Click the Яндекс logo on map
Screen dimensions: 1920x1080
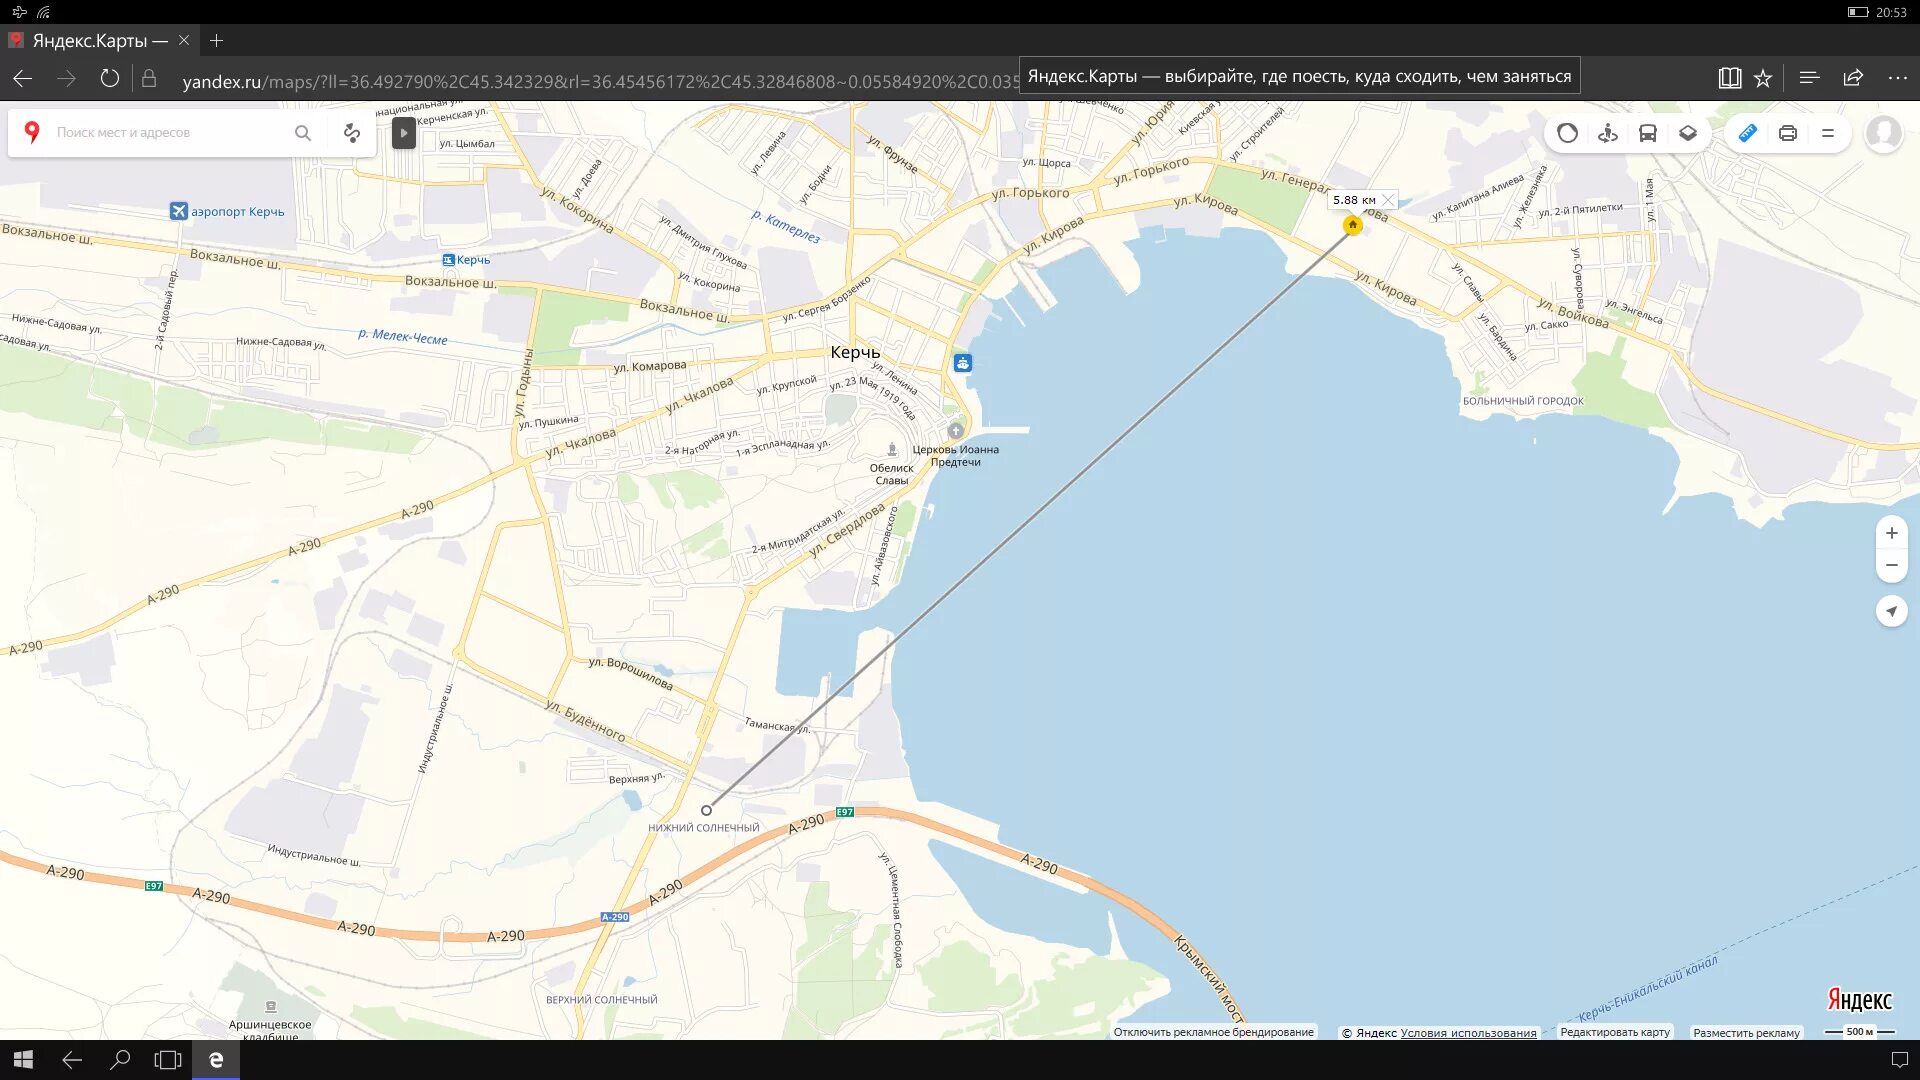(1859, 999)
